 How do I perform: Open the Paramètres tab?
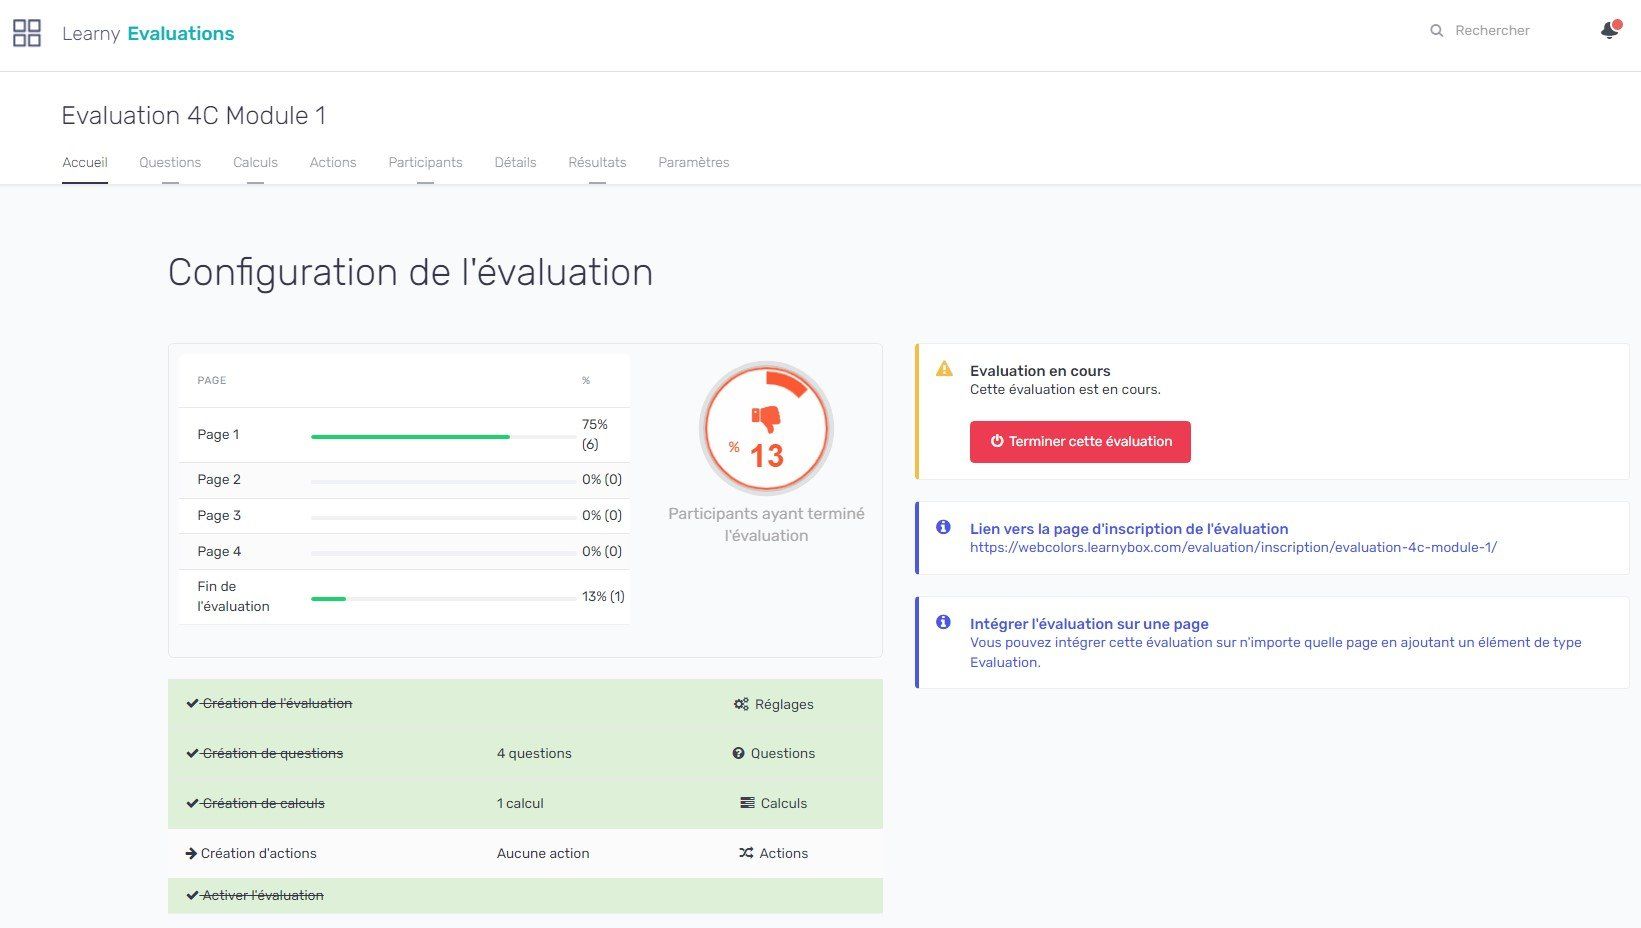click(693, 162)
